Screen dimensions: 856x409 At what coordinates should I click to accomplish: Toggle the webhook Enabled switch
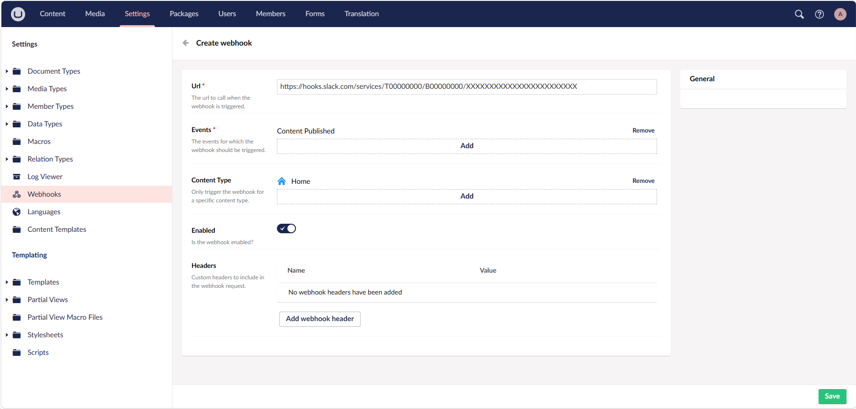[x=287, y=229]
